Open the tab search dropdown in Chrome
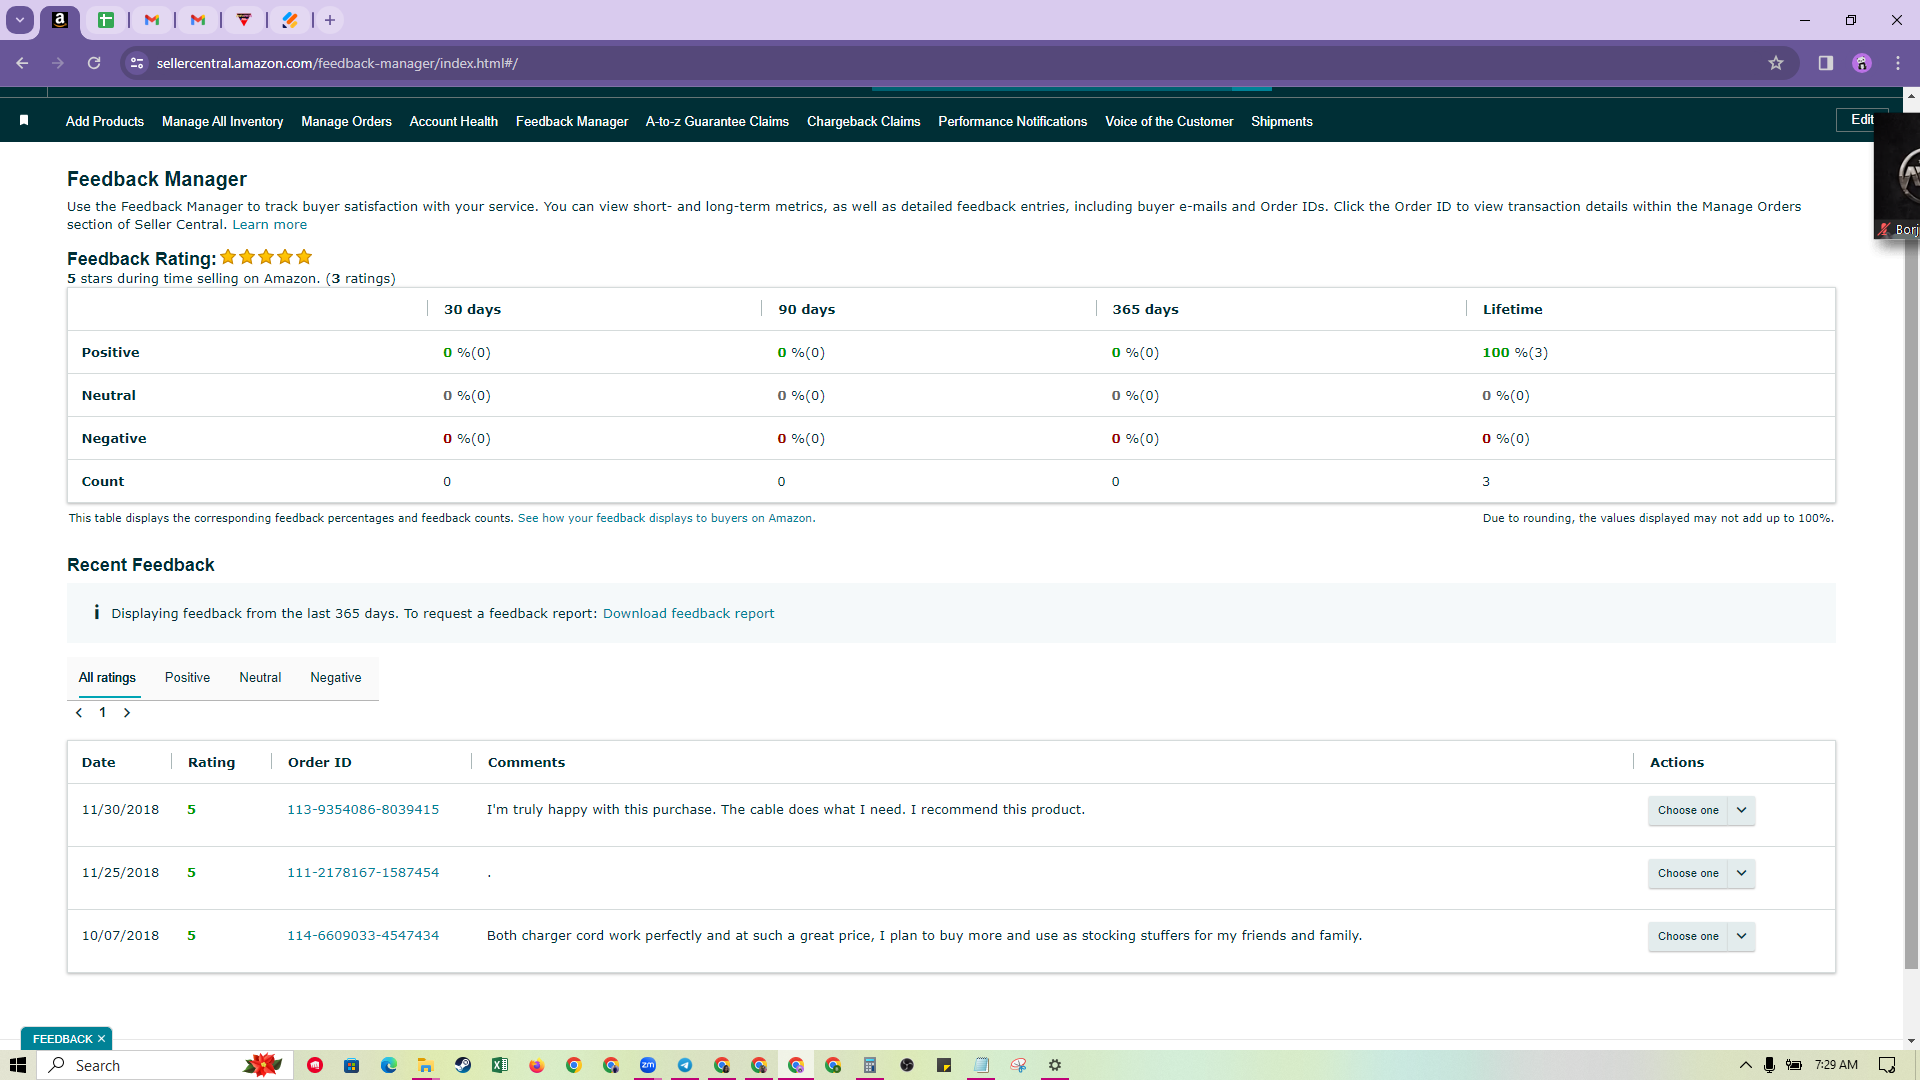This screenshot has height=1080, width=1920. pos(20,20)
